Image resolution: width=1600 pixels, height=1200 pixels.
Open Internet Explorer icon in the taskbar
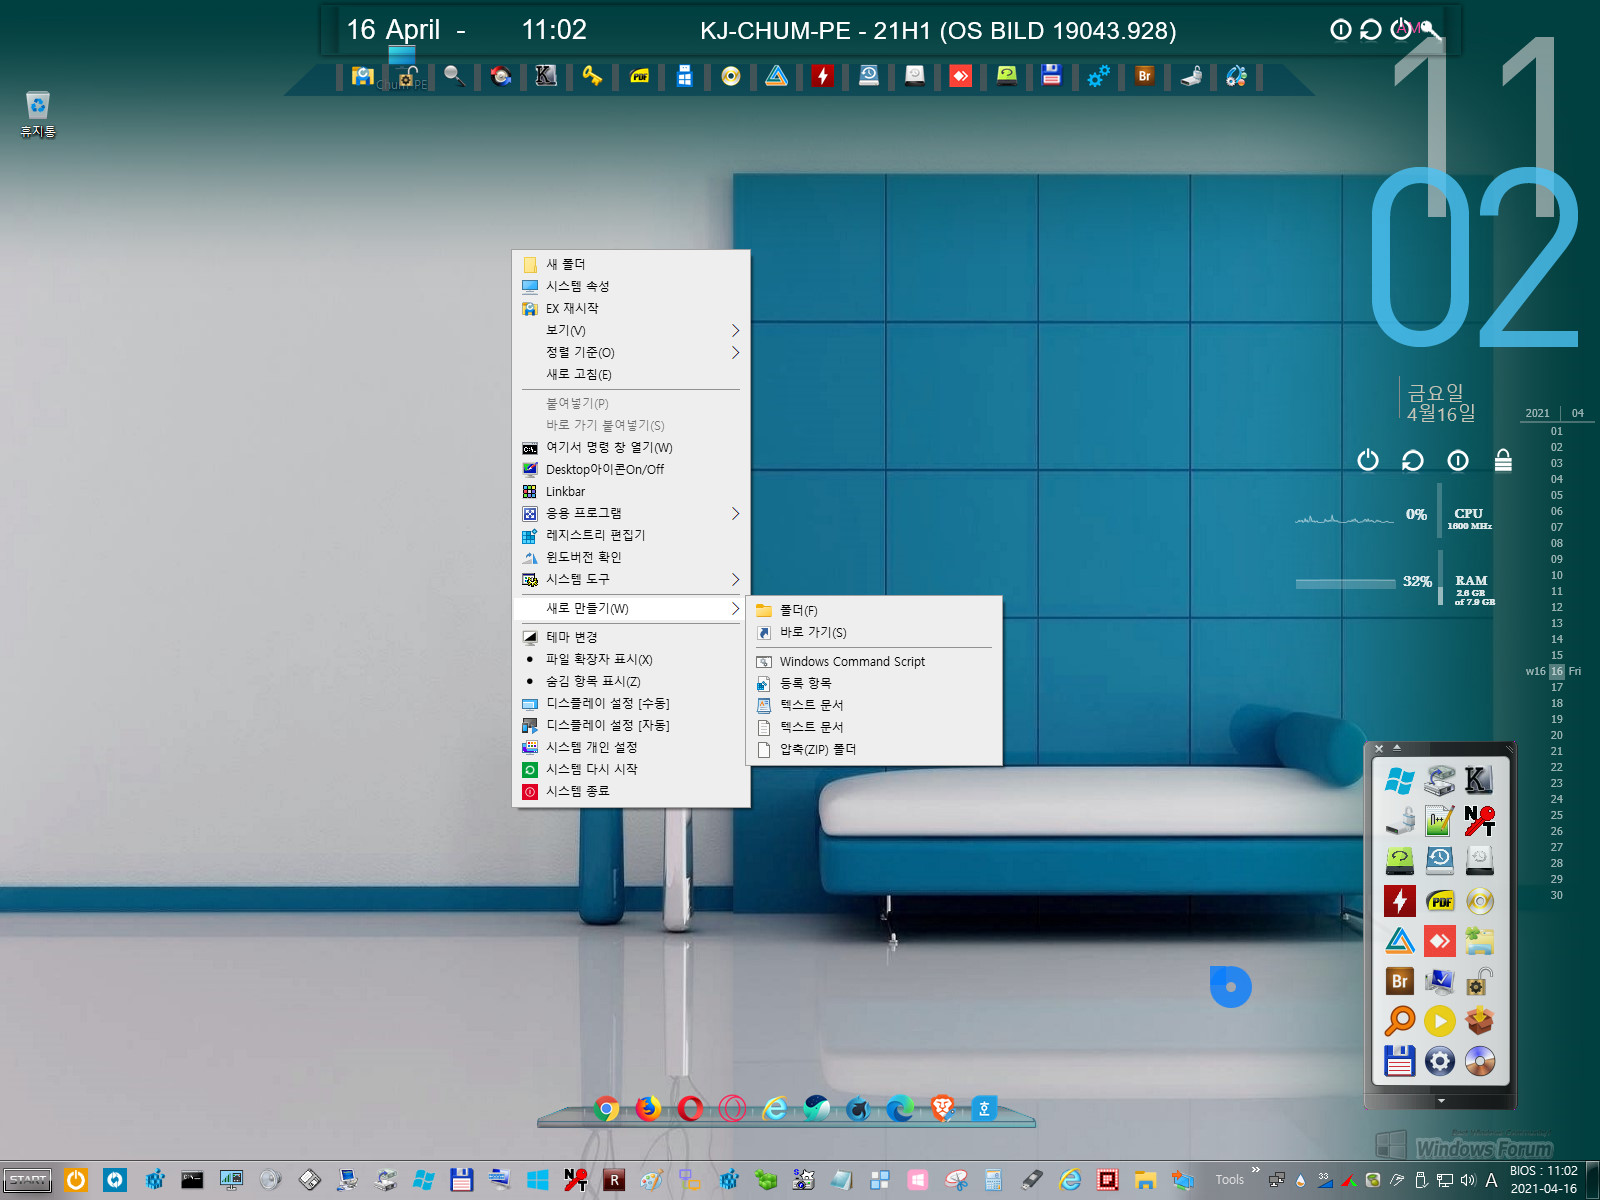[1070, 1180]
